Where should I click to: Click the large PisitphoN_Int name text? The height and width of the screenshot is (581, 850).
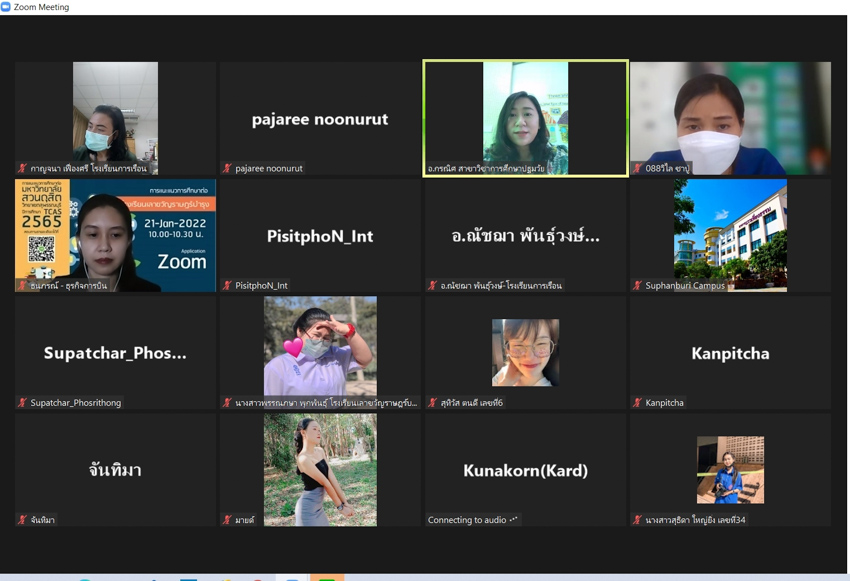(x=320, y=236)
